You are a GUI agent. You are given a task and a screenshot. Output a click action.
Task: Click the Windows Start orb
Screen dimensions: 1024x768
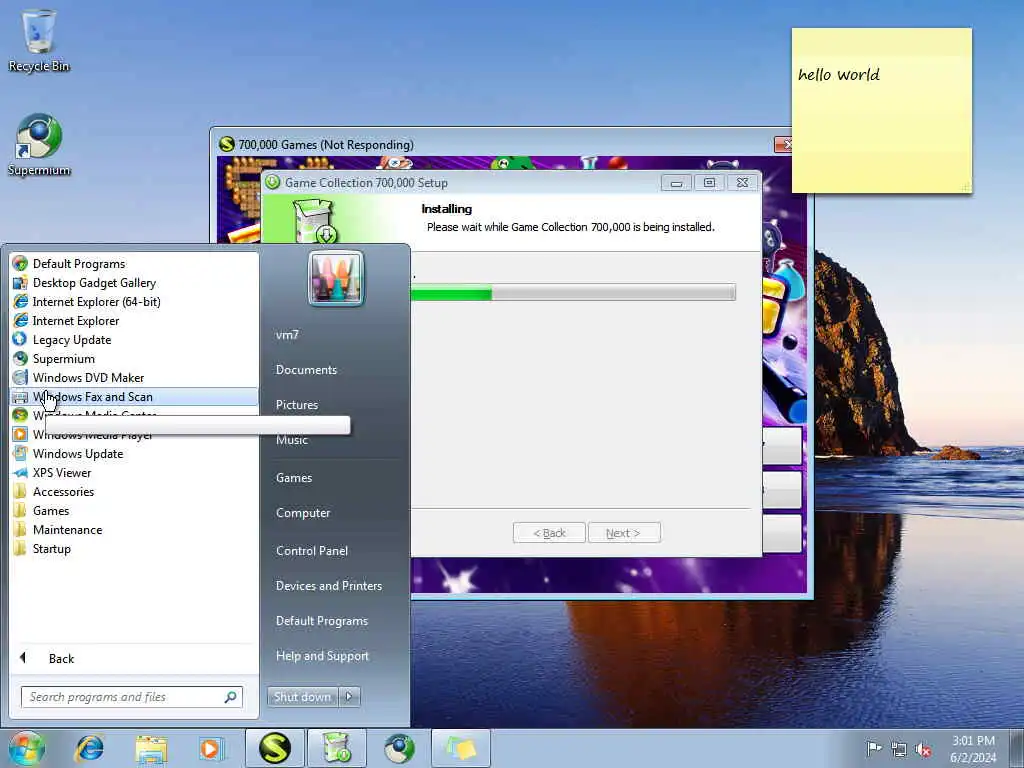[27, 748]
